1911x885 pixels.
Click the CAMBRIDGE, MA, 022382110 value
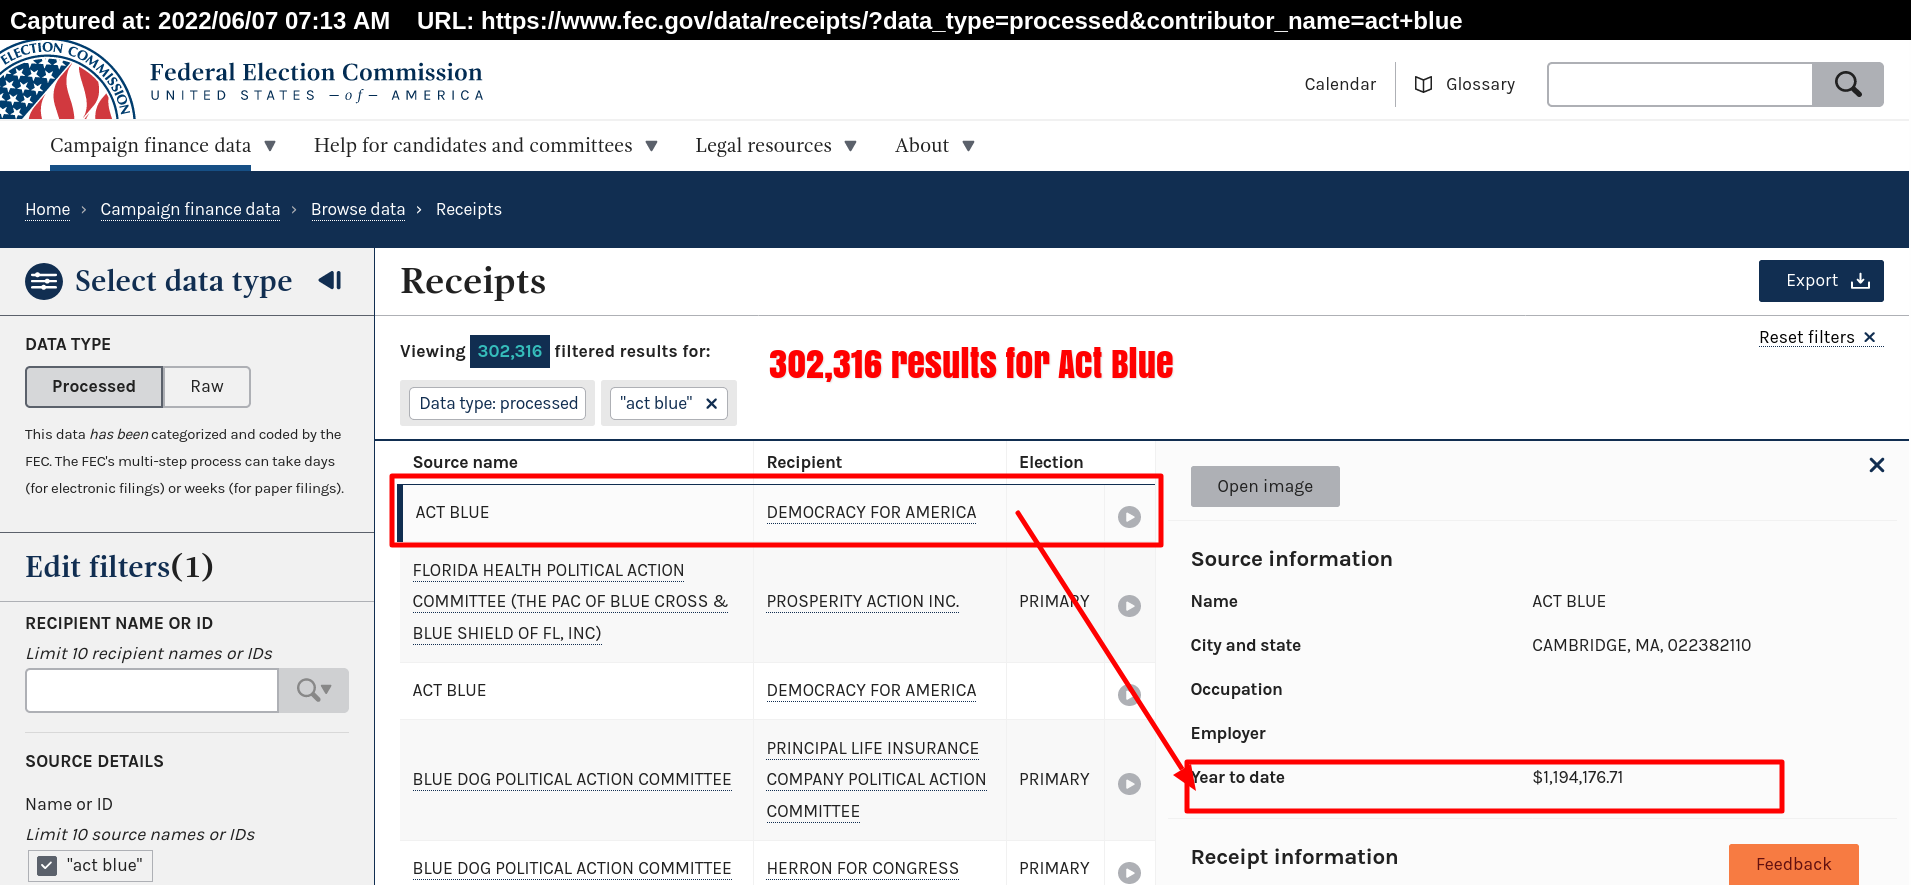click(x=1642, y=645)
